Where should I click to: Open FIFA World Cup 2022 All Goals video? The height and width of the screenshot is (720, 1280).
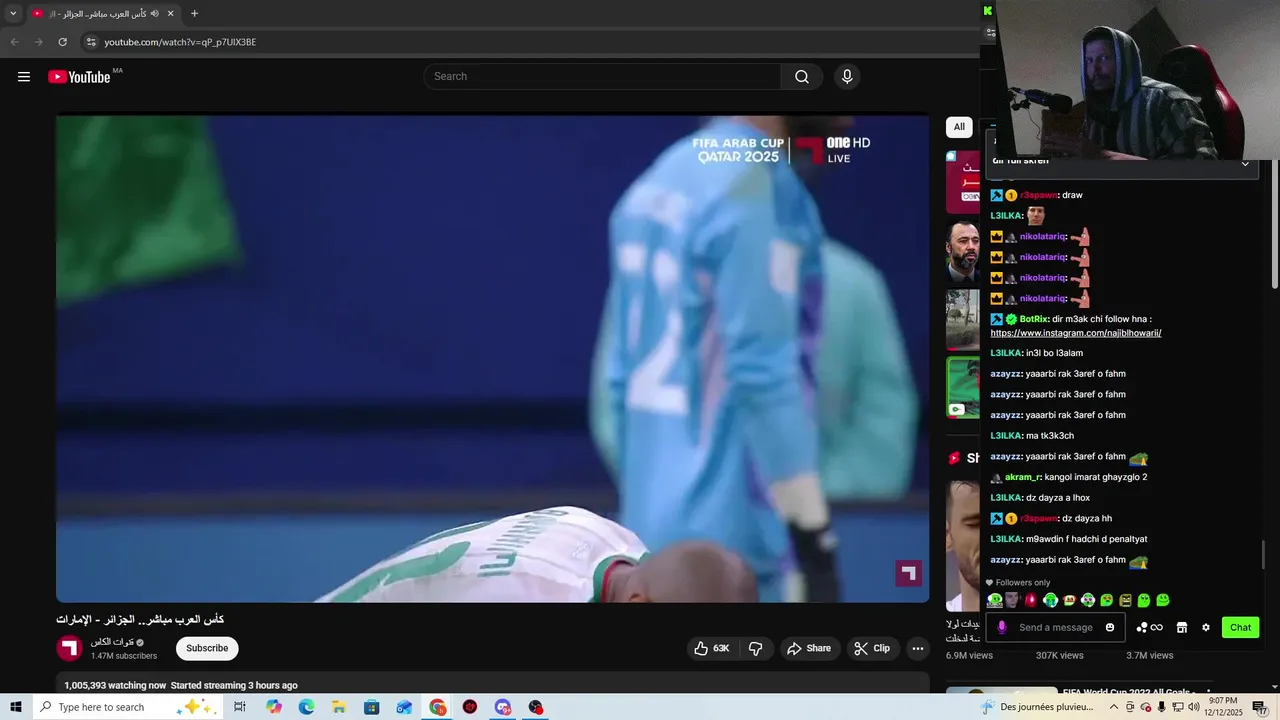pos(1130,692)
